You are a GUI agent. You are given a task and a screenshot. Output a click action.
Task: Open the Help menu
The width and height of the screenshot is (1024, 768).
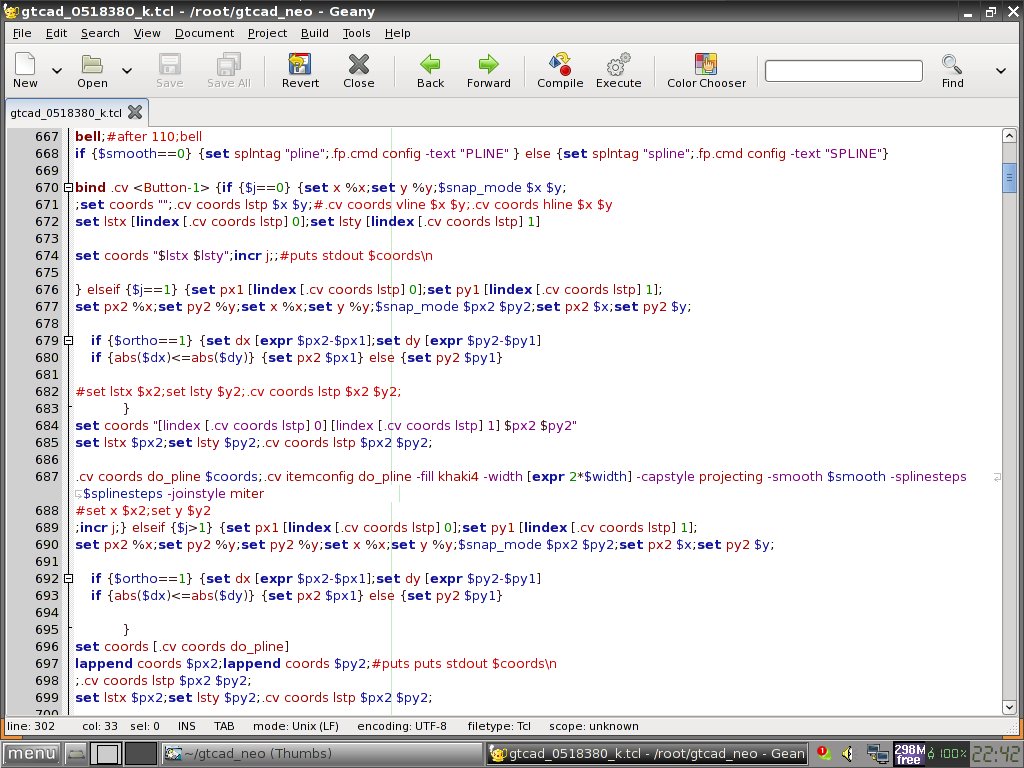click(397, 33)
